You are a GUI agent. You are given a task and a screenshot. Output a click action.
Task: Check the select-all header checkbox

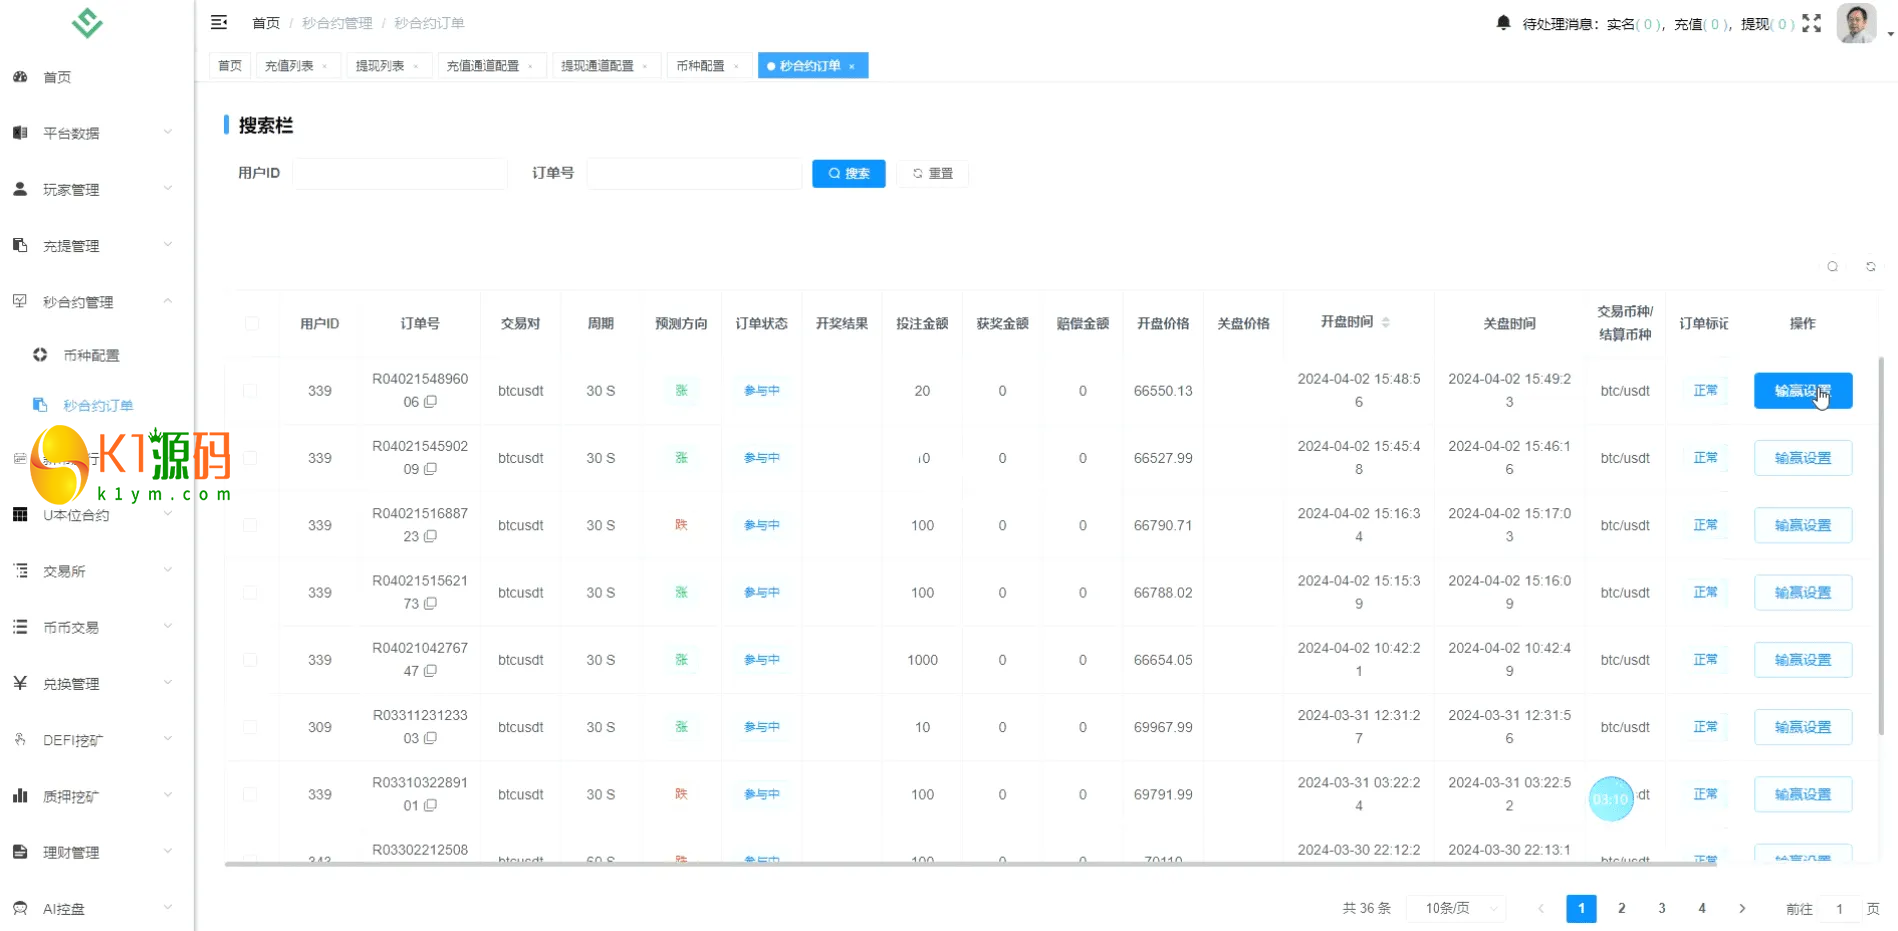[251, 323]
